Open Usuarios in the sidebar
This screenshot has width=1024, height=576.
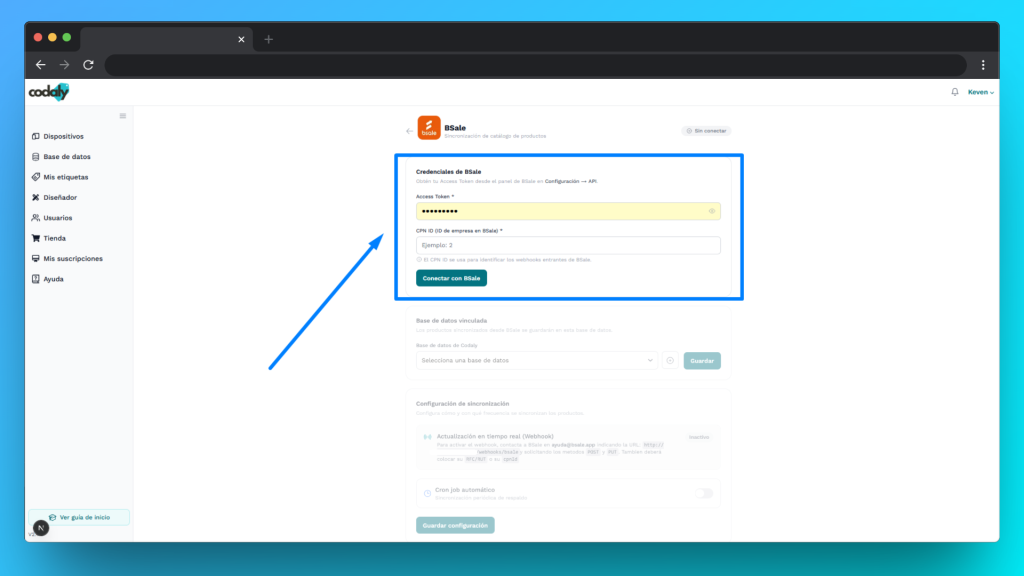click(x=52, y=218)
